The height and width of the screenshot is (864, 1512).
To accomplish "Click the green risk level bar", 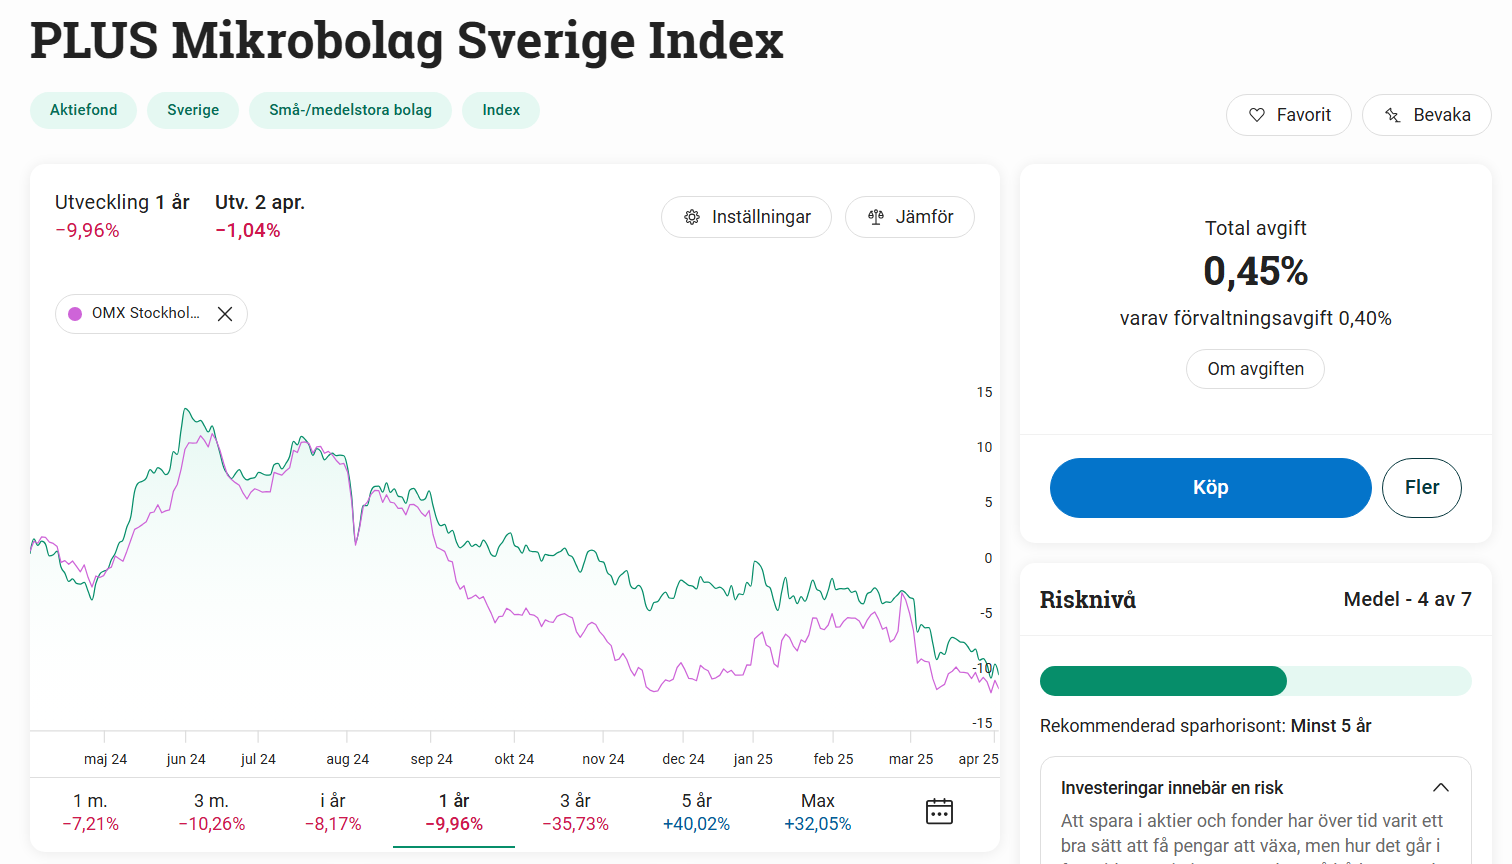I will (x=1163, y=681).
